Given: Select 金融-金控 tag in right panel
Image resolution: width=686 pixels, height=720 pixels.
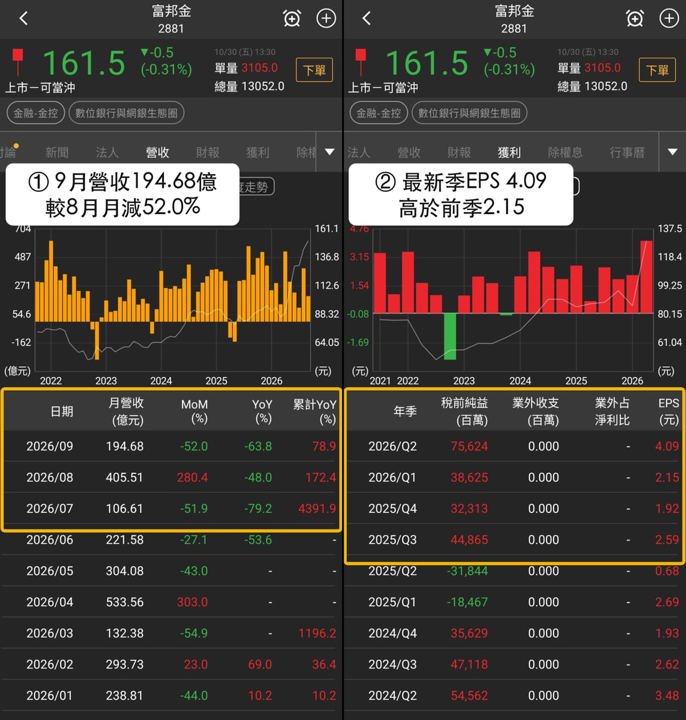Looking at the screenshot, I should (379, 113).
